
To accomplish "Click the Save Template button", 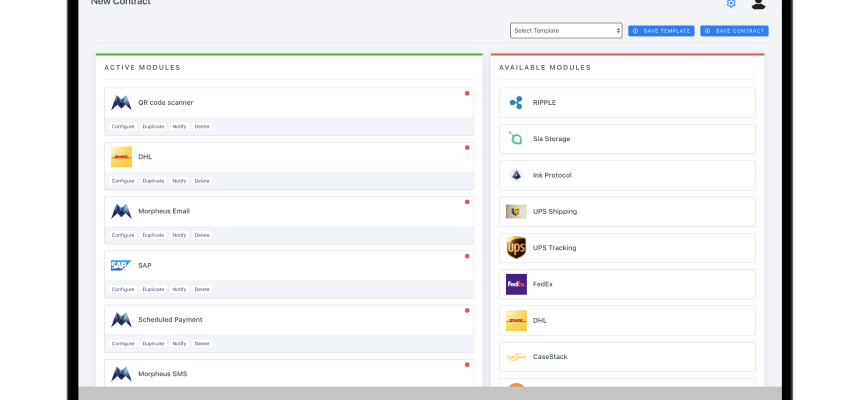I will coord(661,31).
